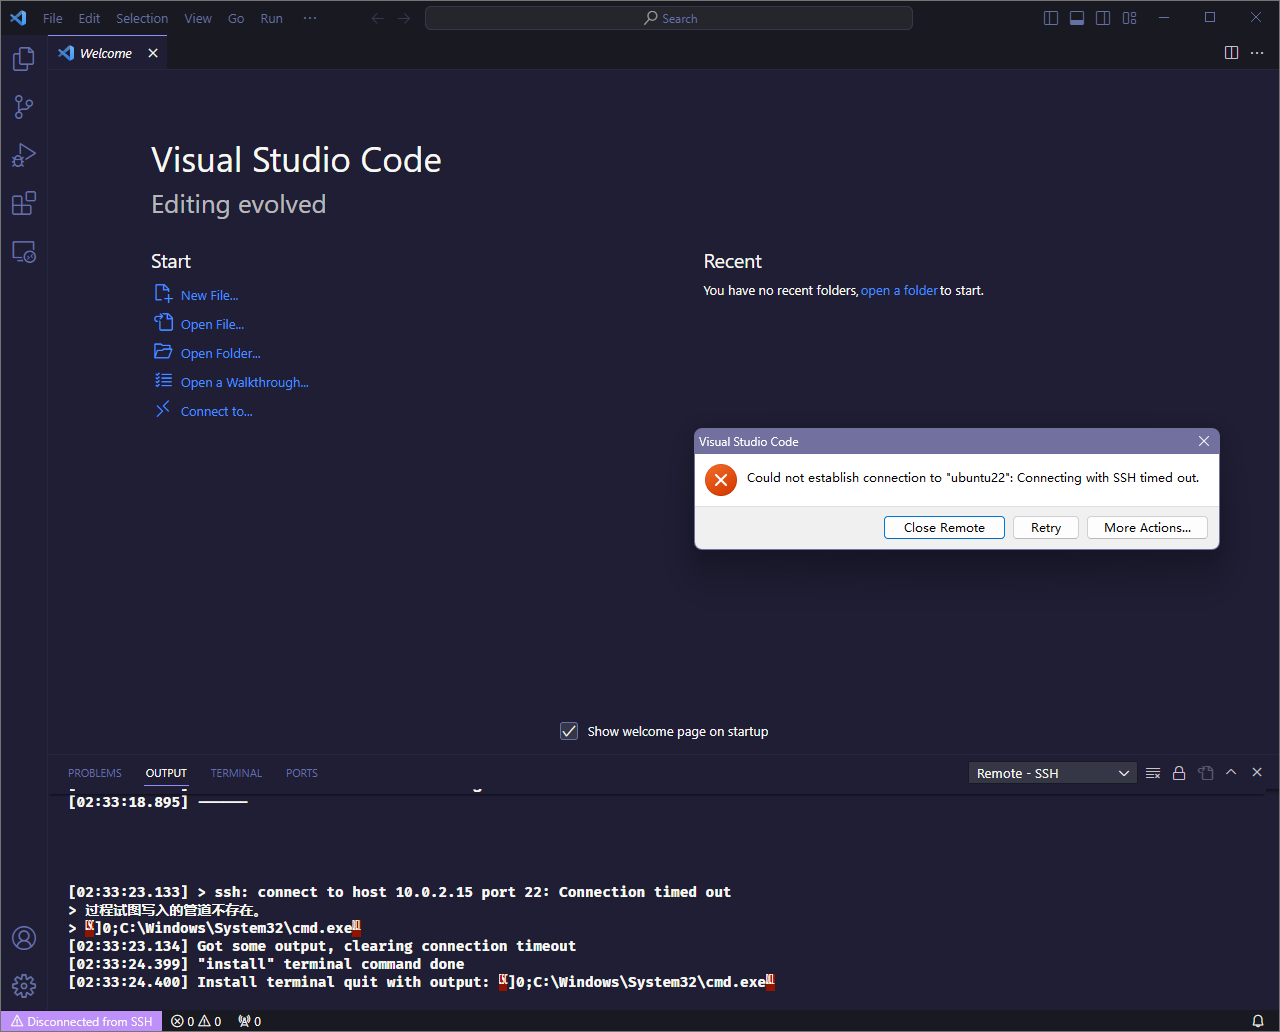Close the Visual Studio Code error dialog
This screenshot has width=1280, height=1032.
click(x=1204, y=441)
